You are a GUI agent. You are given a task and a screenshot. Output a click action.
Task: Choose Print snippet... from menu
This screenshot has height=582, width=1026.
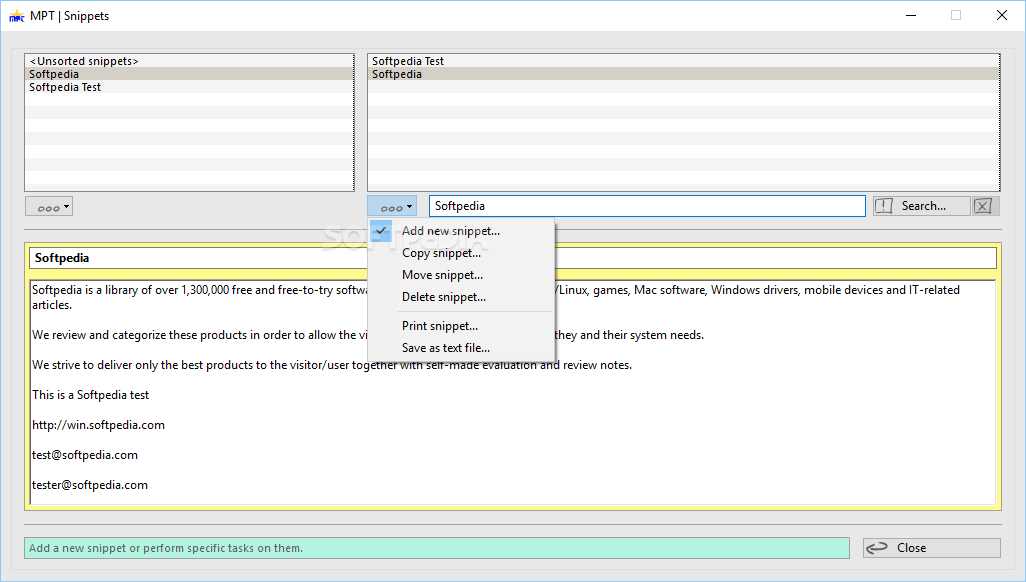tap(461, 326)
